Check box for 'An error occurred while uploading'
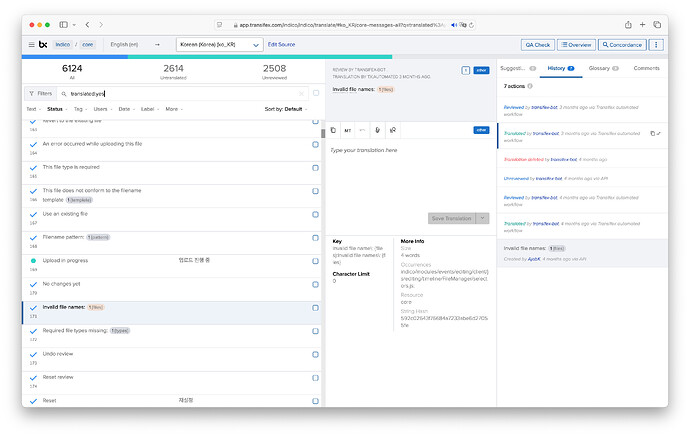Image resolution: width=690 pixels, height=435 pixels. point(316,144)
